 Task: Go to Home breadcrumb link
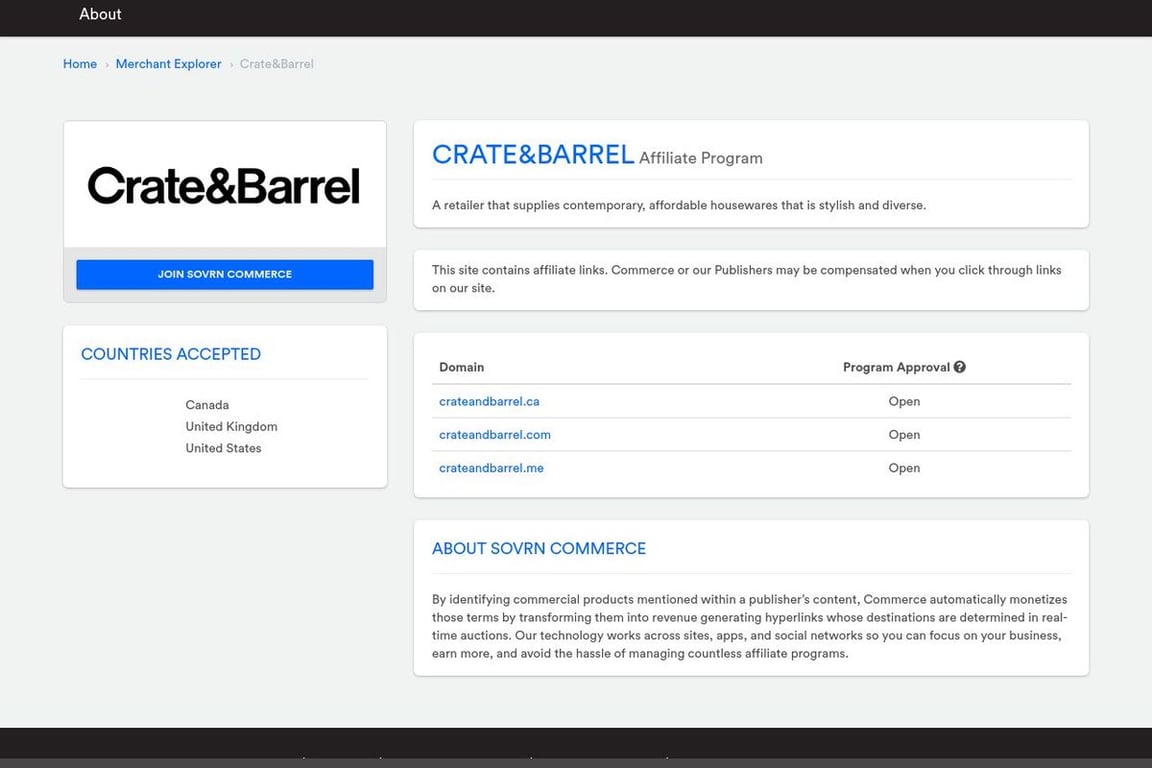click(79, 64)
